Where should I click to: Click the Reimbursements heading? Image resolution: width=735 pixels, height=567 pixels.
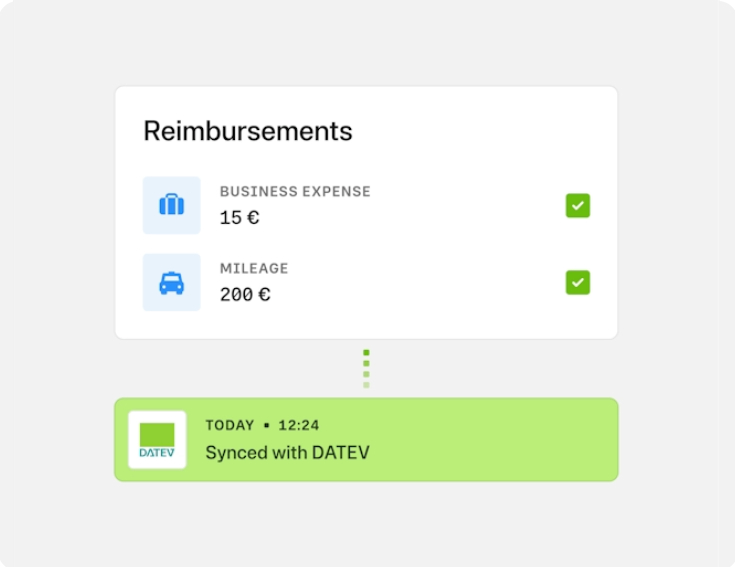tap(248, 131)
